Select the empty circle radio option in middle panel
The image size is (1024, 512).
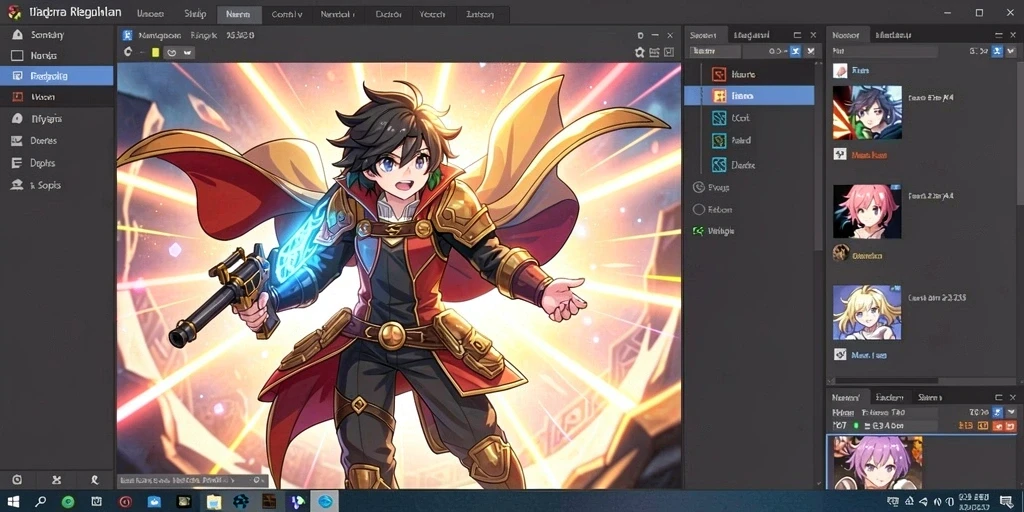coord(698,210)
